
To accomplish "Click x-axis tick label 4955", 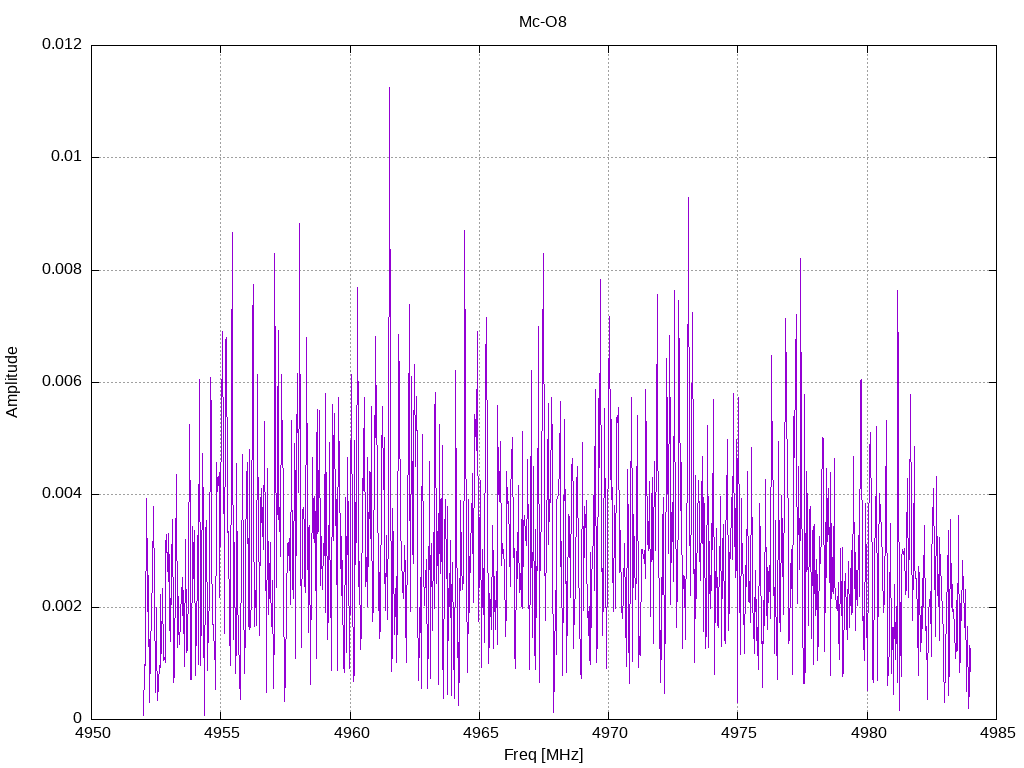I will [x=222, y=733].
